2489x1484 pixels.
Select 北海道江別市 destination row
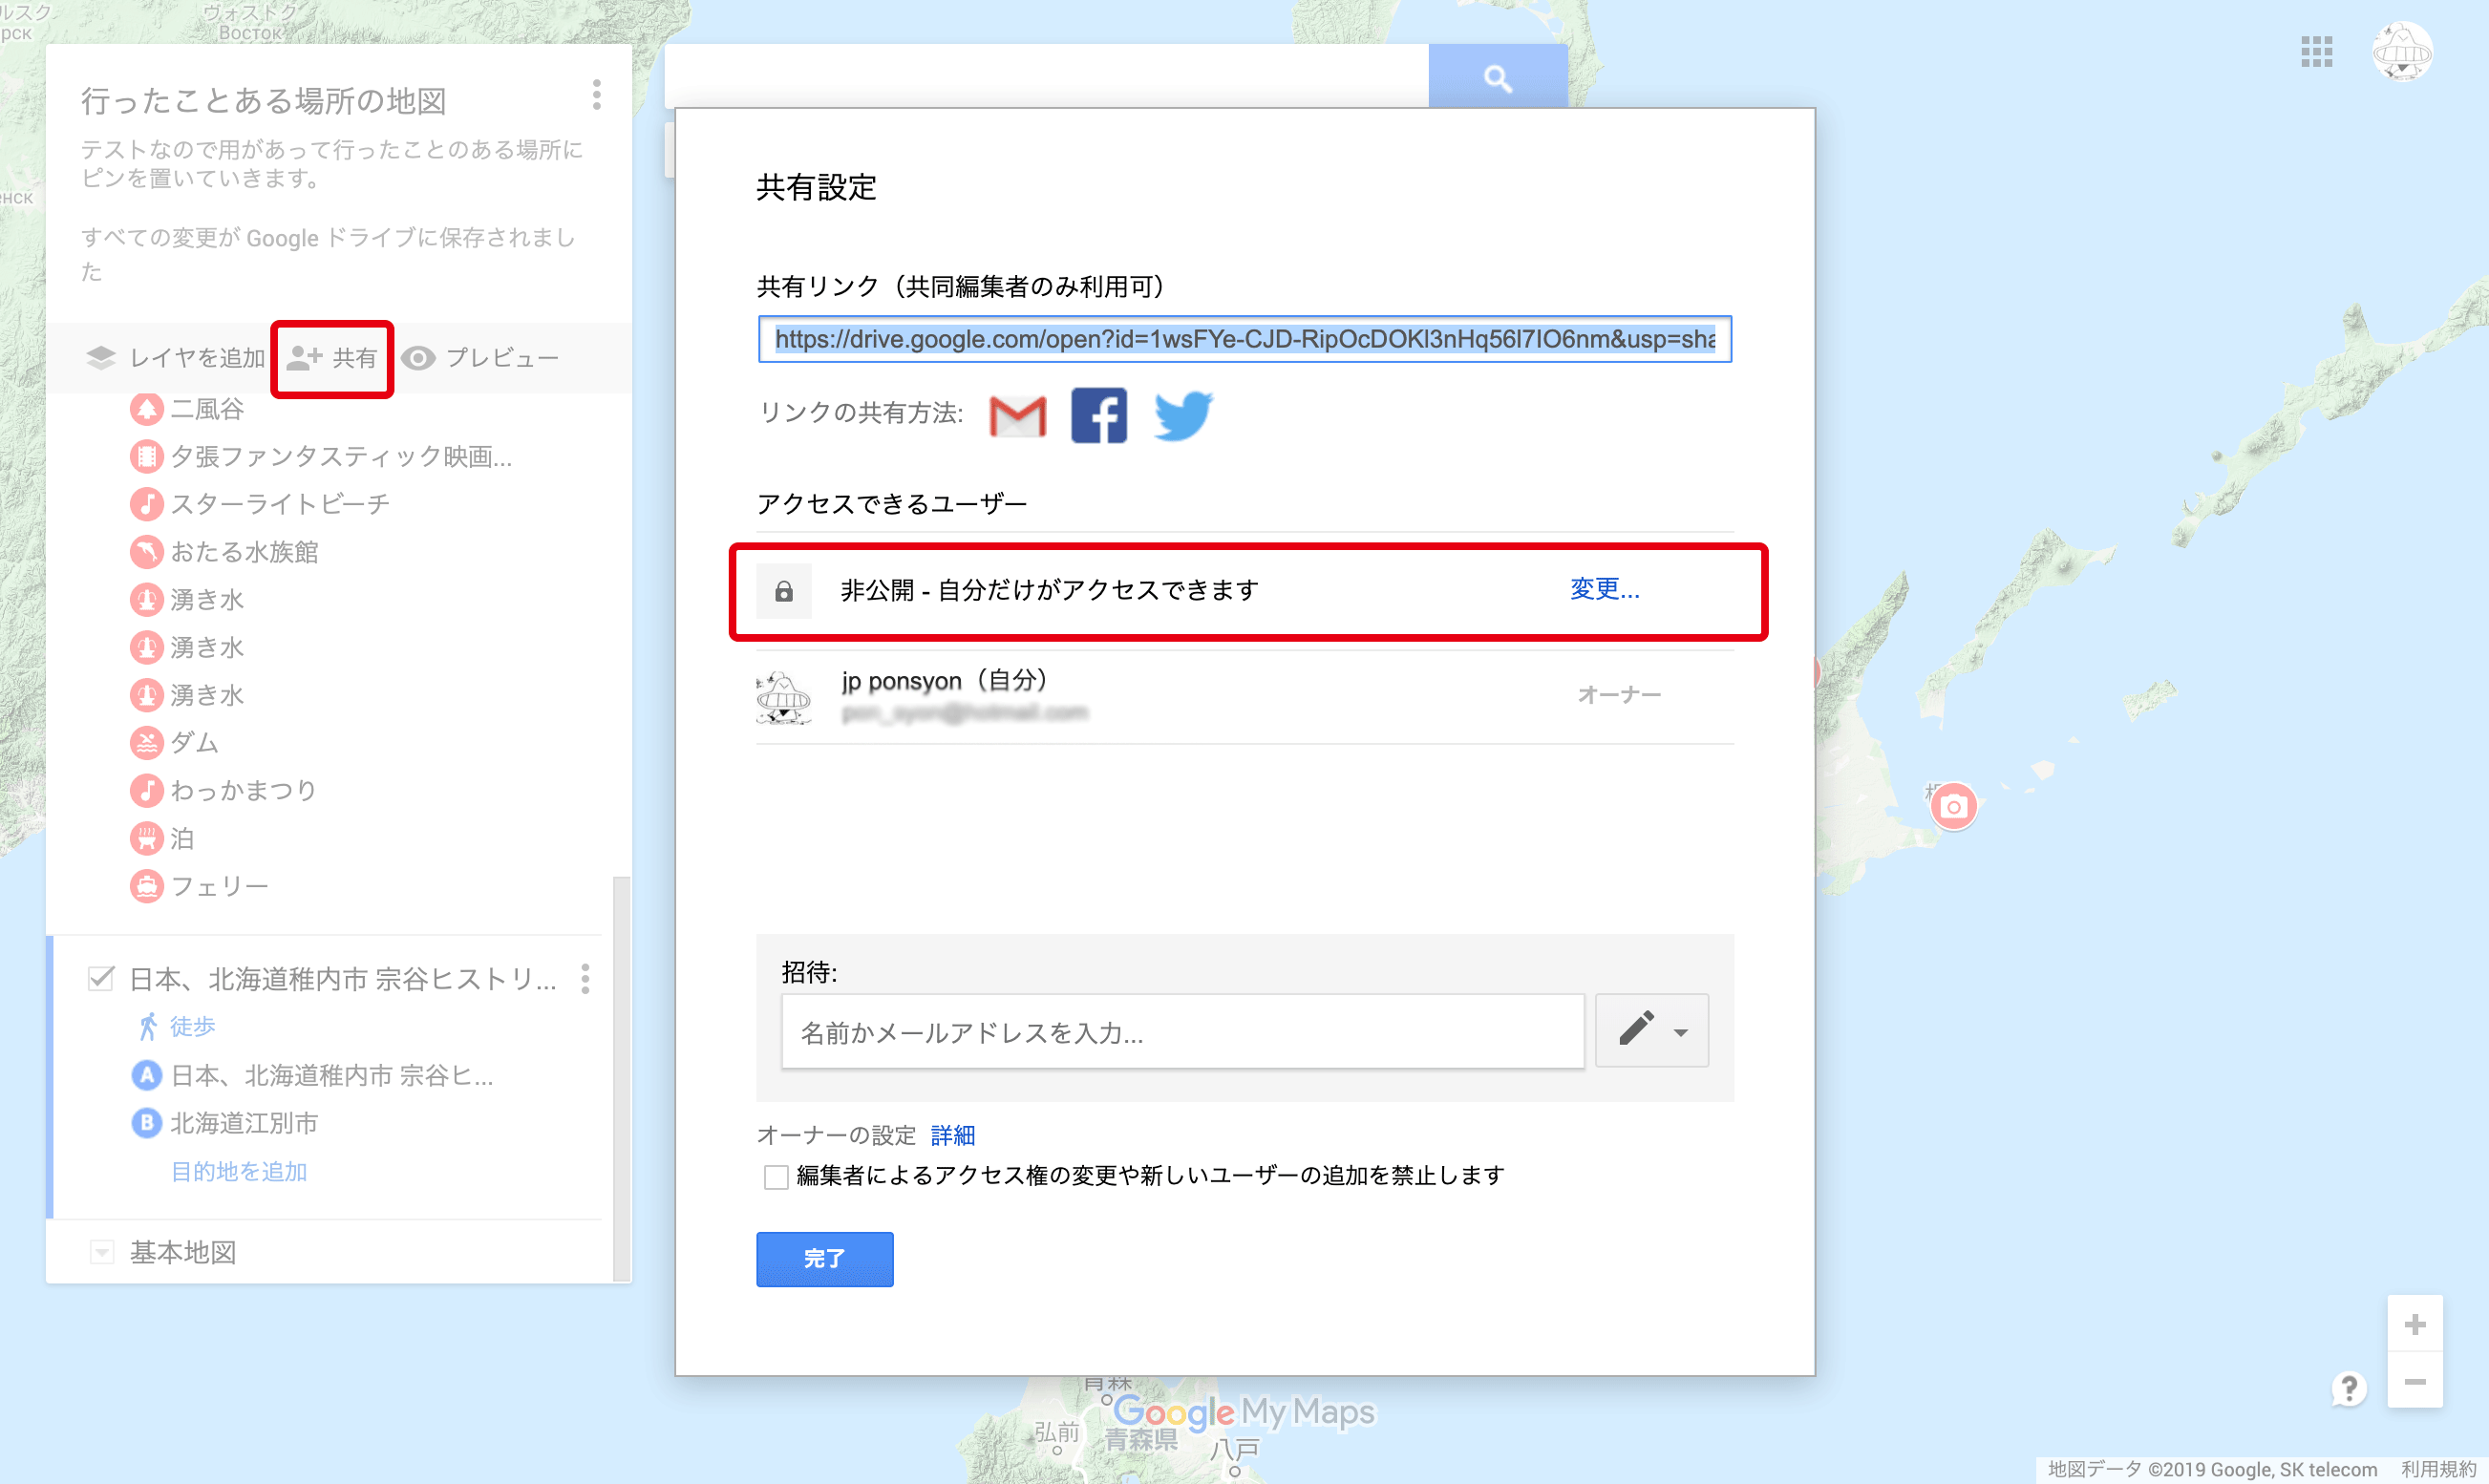point(244,1123)
